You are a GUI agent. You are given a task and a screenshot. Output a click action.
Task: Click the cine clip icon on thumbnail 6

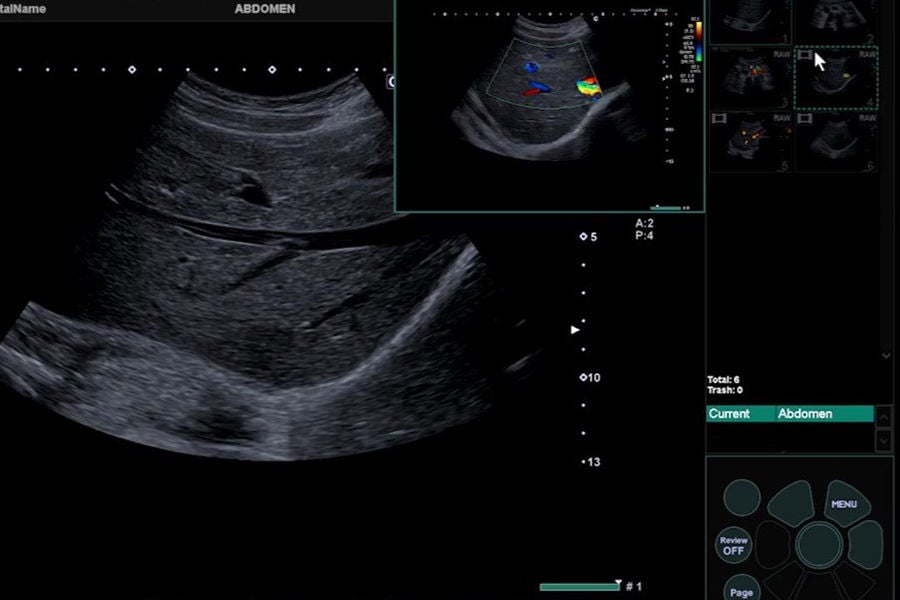click(805, 118)
